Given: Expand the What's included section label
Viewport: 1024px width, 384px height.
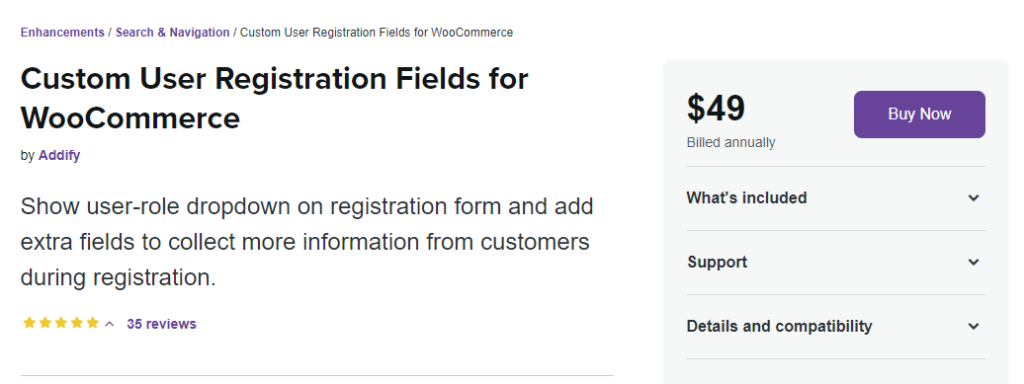Looking at the screenshot, I should pyautogui.click(x=746, y=198).
